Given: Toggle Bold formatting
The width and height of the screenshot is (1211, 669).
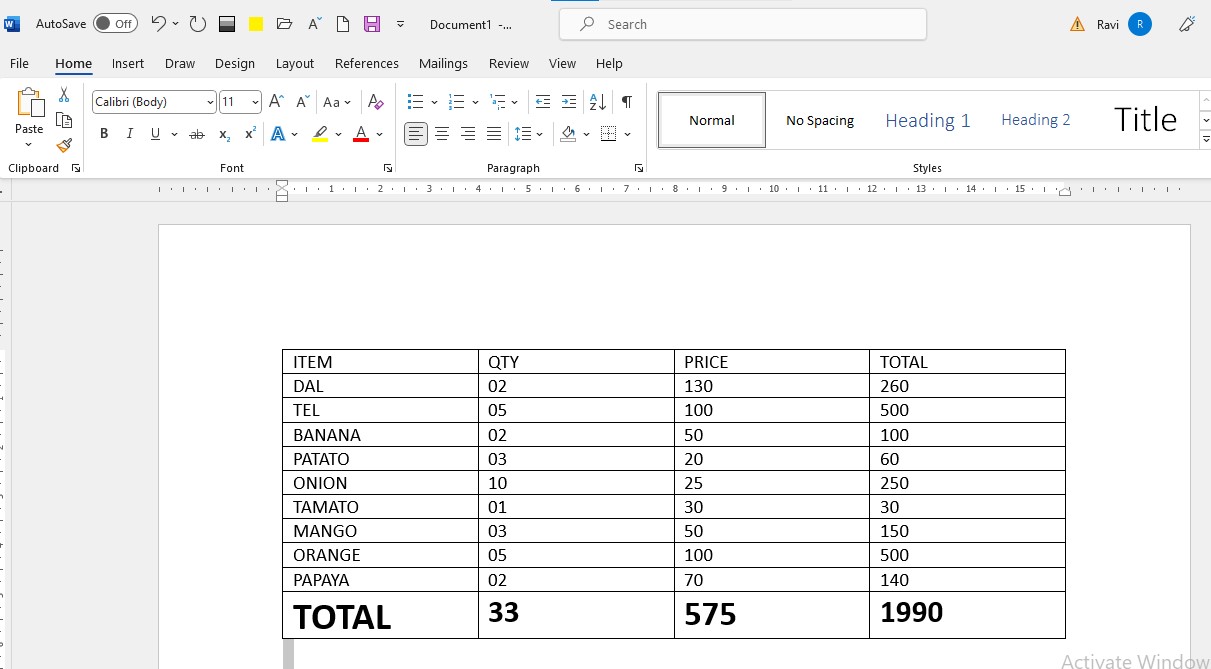Looking at the screenshot, I should [x=104, y=134].
